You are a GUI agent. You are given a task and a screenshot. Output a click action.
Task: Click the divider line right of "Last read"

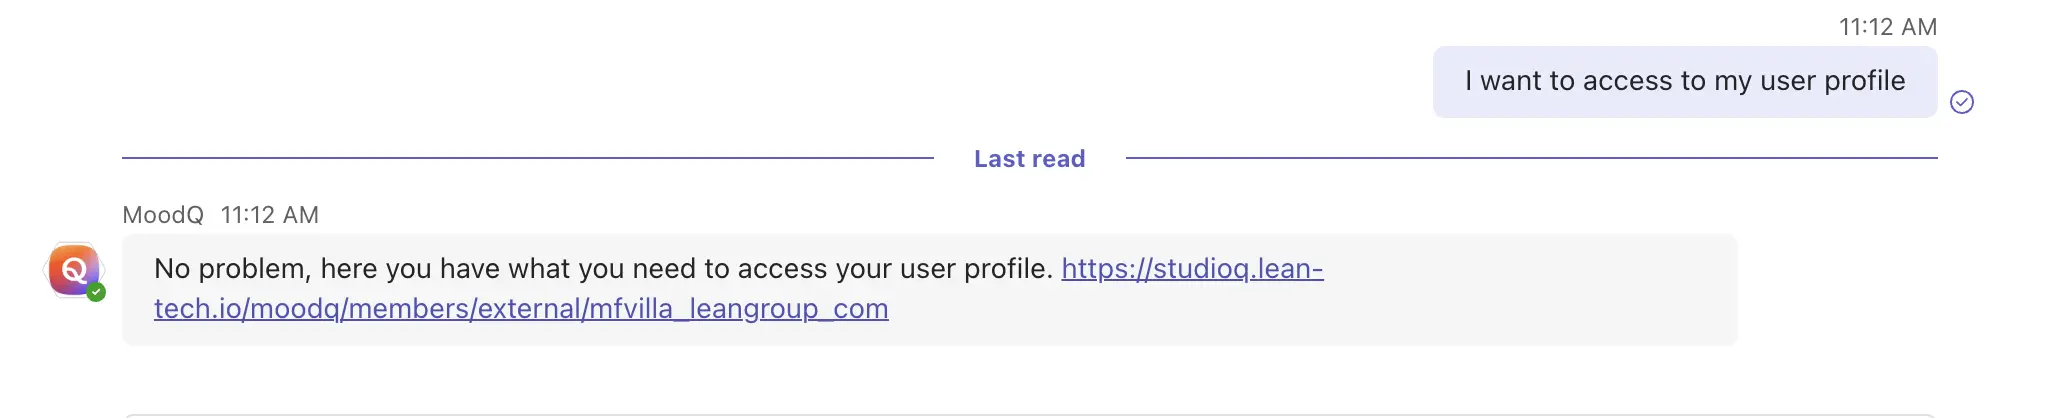[1530, 158]
